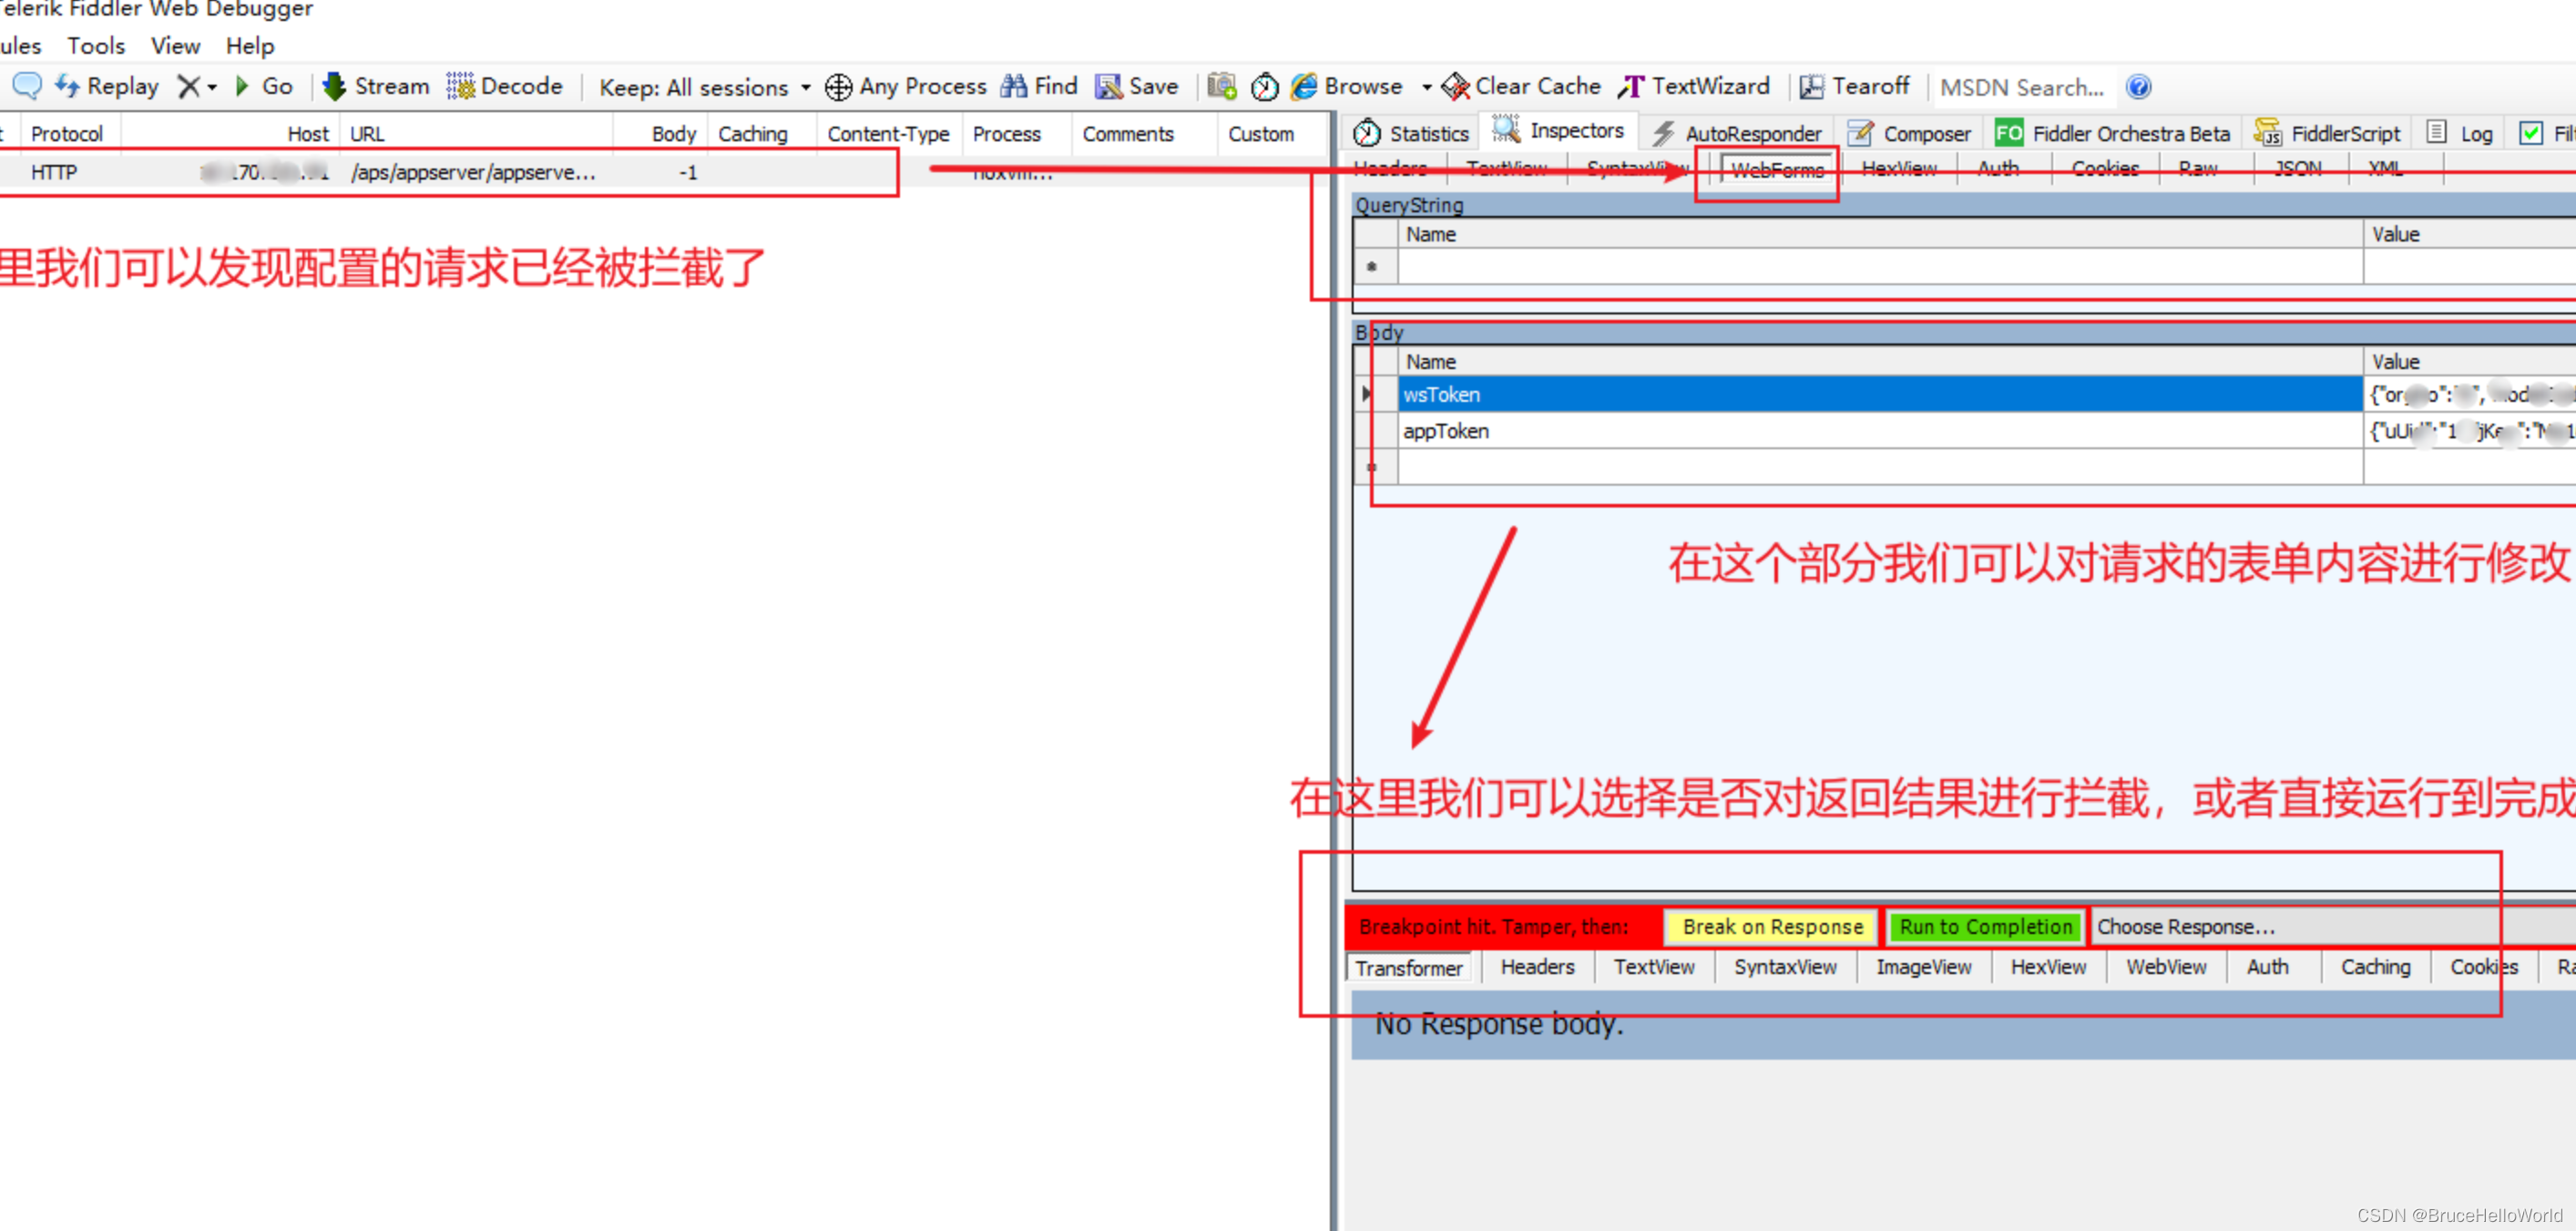Click the Break on Response button
Image resolution: width=2576 pixels, height=1231 pixels.
coord(1770,926)
